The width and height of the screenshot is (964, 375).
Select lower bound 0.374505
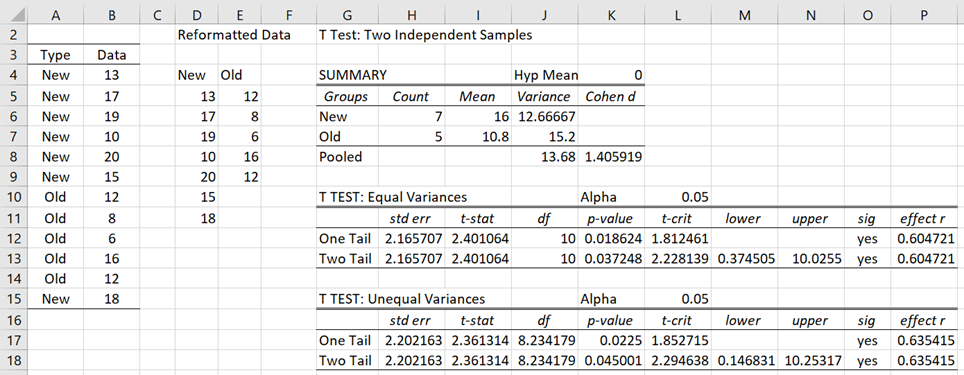tap(745, 259)
